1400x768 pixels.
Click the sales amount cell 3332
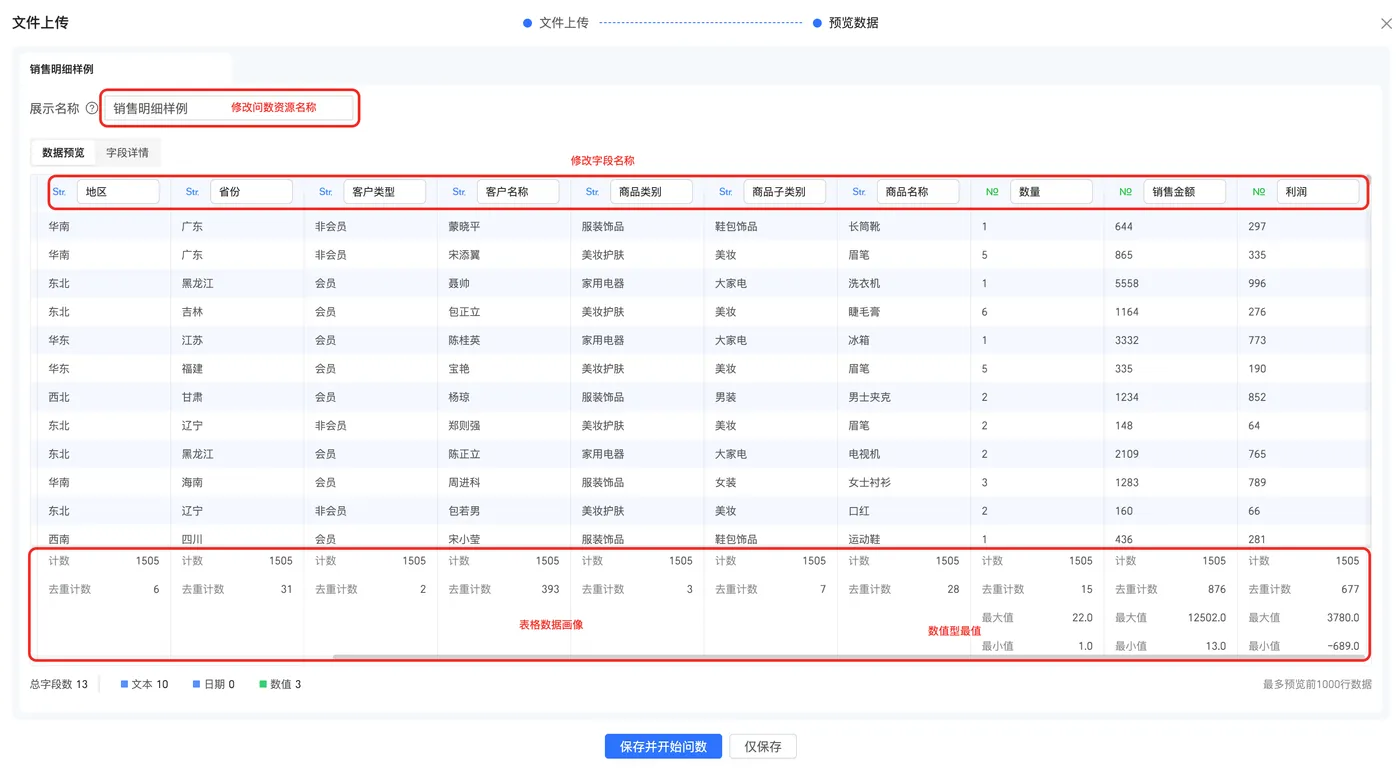(x=1127, y=340)
